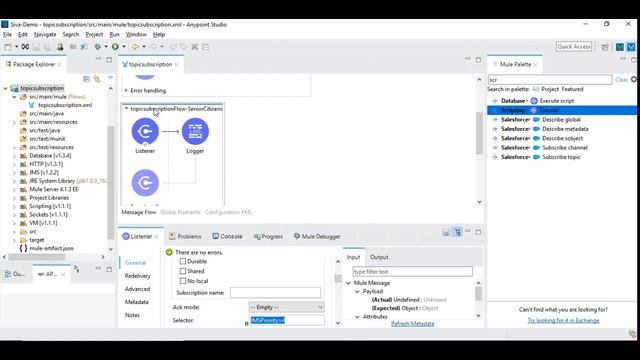Screen dimensions: 640x360
Task: Filter palette by Project
Action: (x=550, y=89)
